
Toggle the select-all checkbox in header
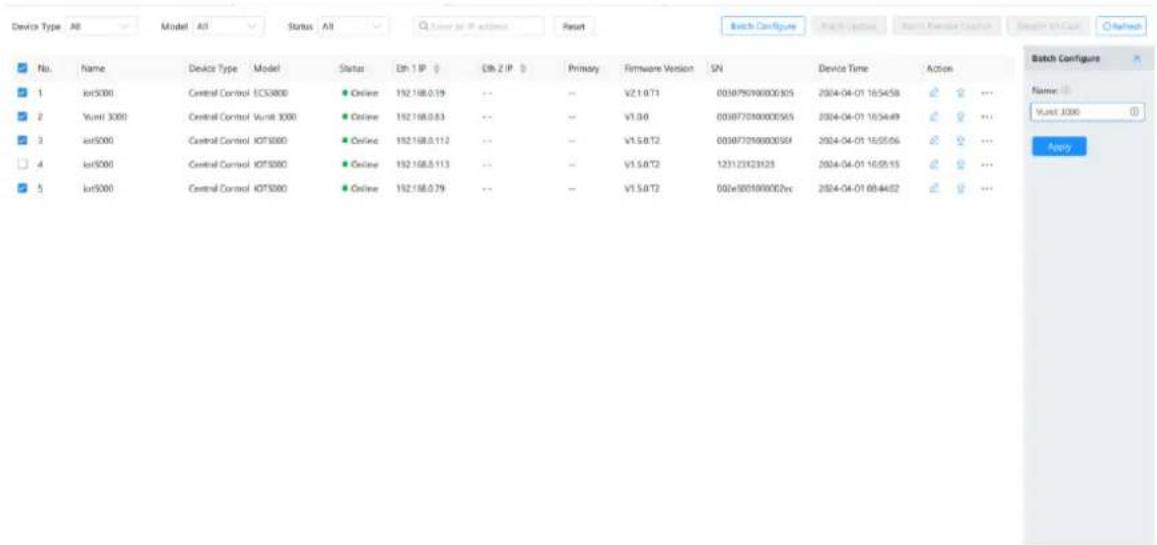[x=23, y=69]
